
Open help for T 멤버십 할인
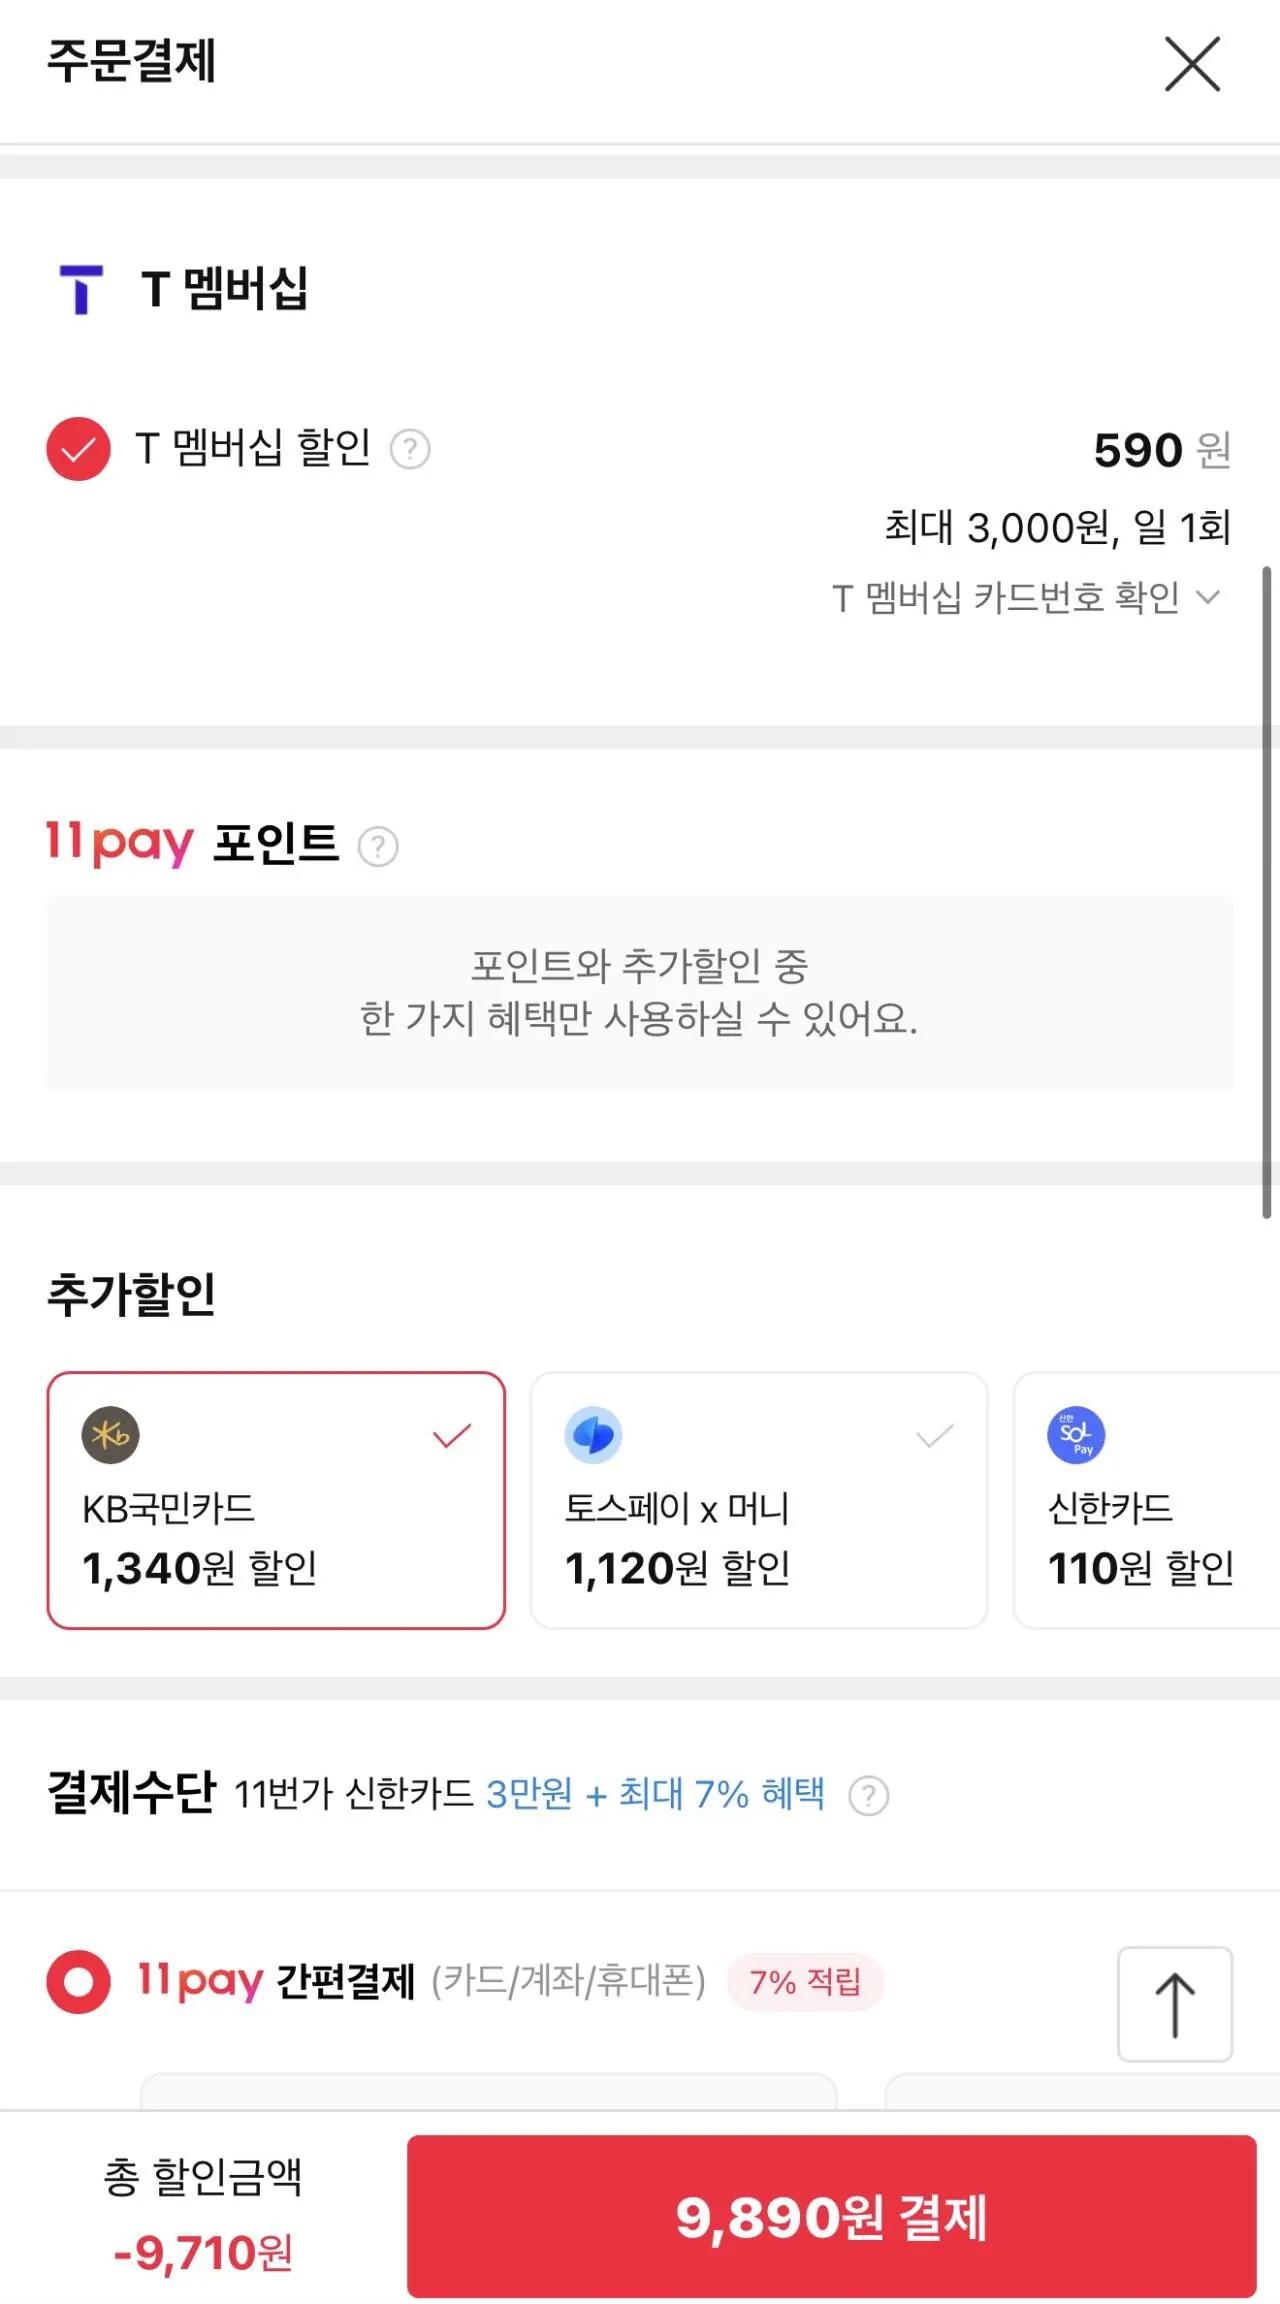click(x=410, y=450)
